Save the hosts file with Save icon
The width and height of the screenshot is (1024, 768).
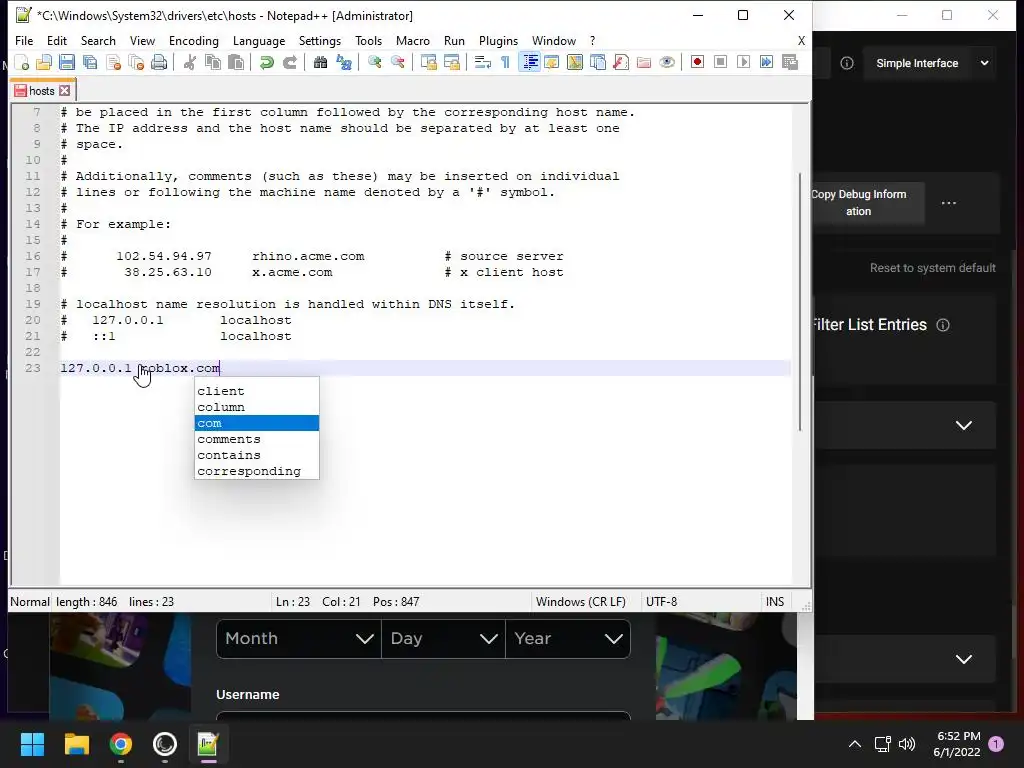pyautogui.click(x=67, y=63)
